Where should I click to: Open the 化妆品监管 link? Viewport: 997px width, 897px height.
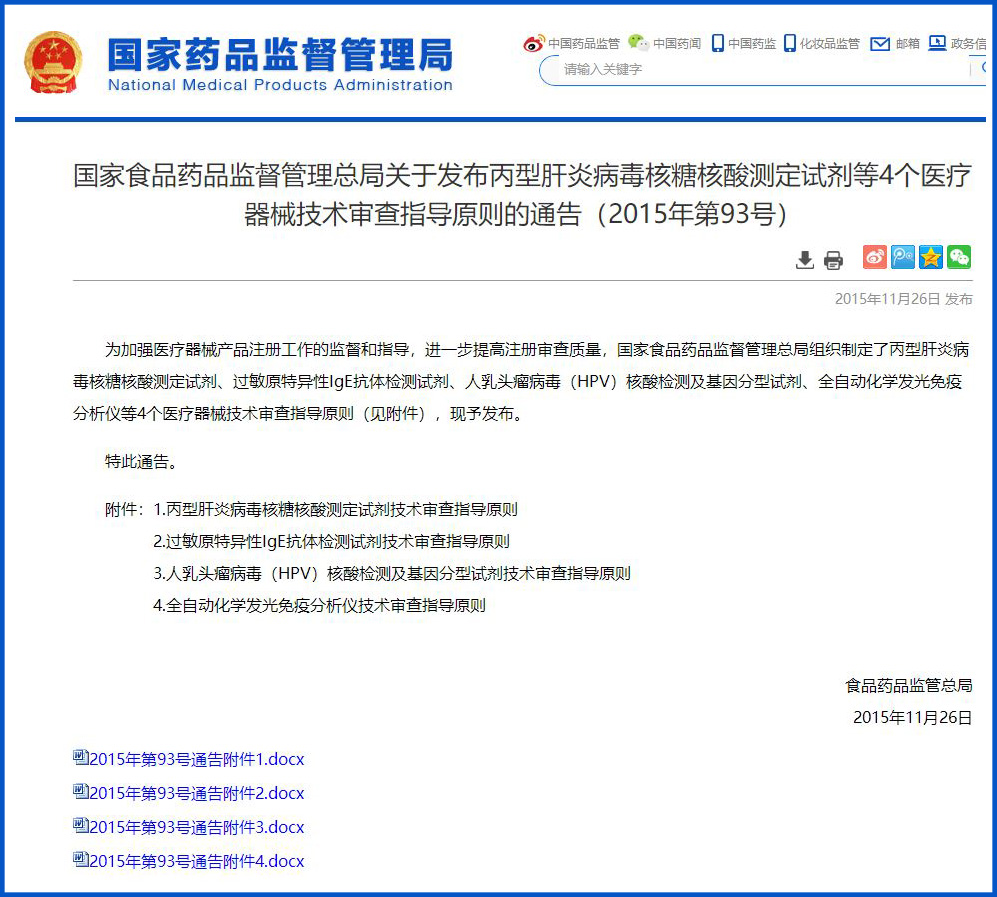[x=830, y=43]
